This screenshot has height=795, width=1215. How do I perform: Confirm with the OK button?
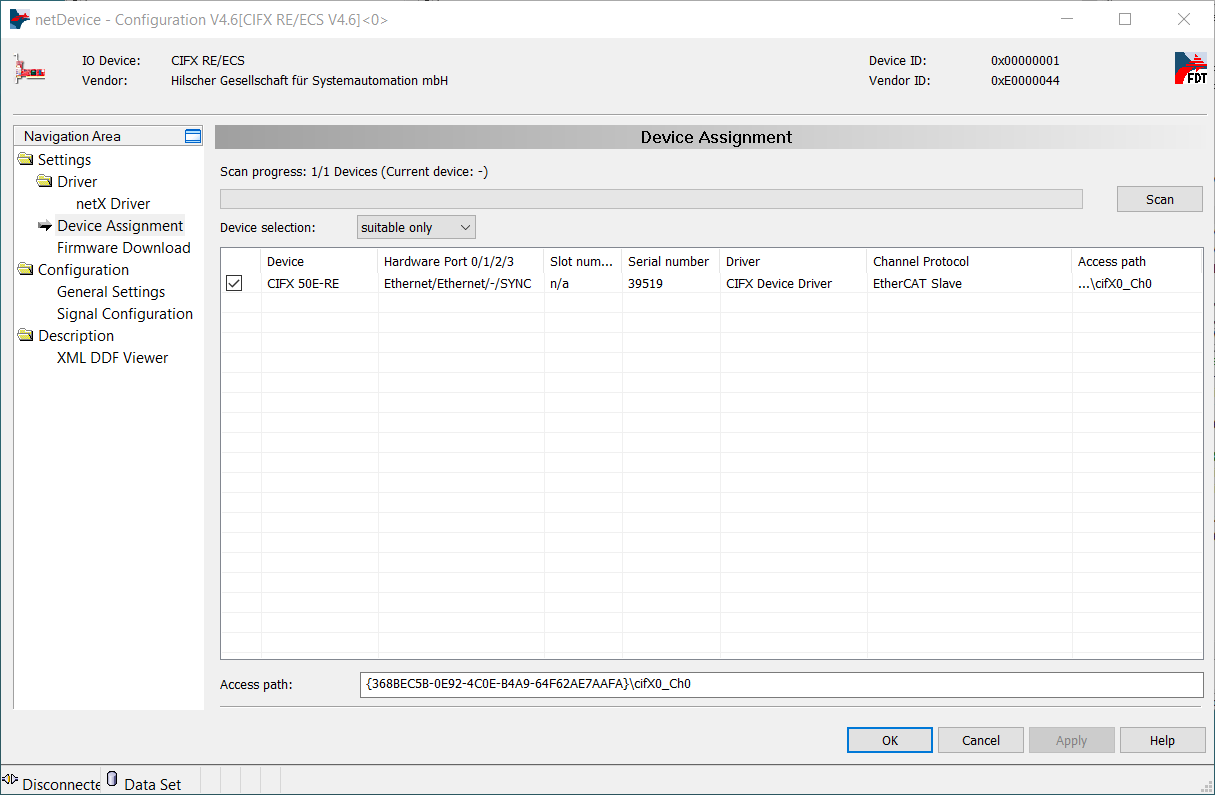(x=889, y=740)
